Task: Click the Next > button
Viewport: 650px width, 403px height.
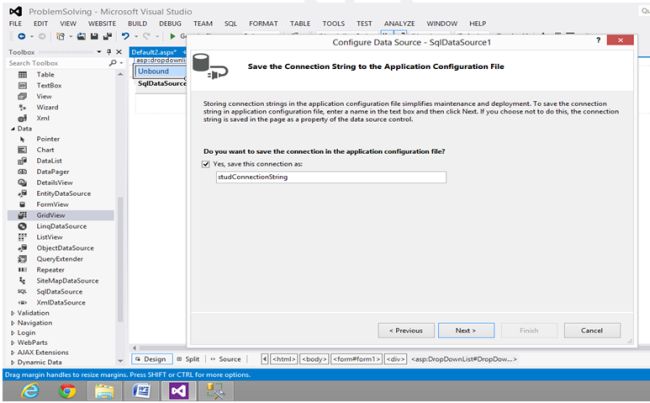Action: [466, 330]
